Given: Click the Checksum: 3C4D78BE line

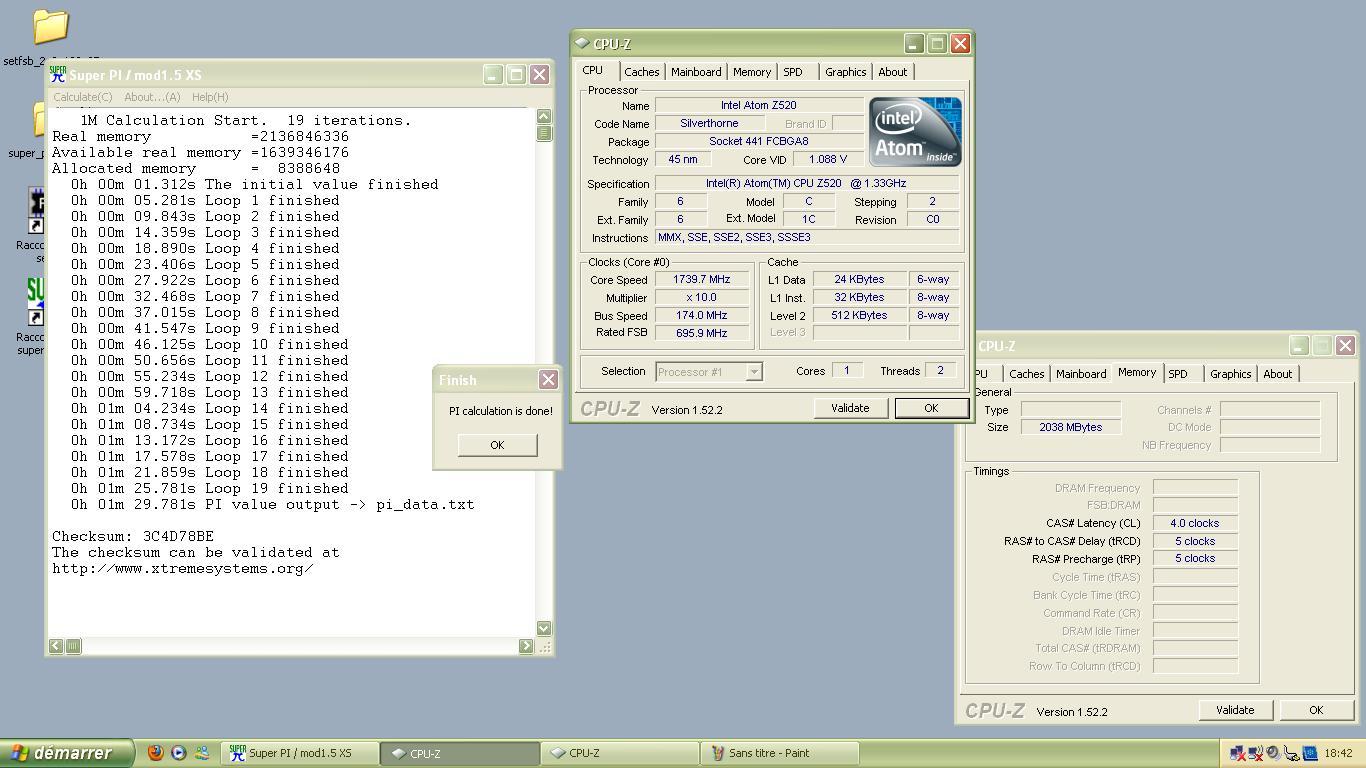Looking at the screenshot, I should pos(133,536).
